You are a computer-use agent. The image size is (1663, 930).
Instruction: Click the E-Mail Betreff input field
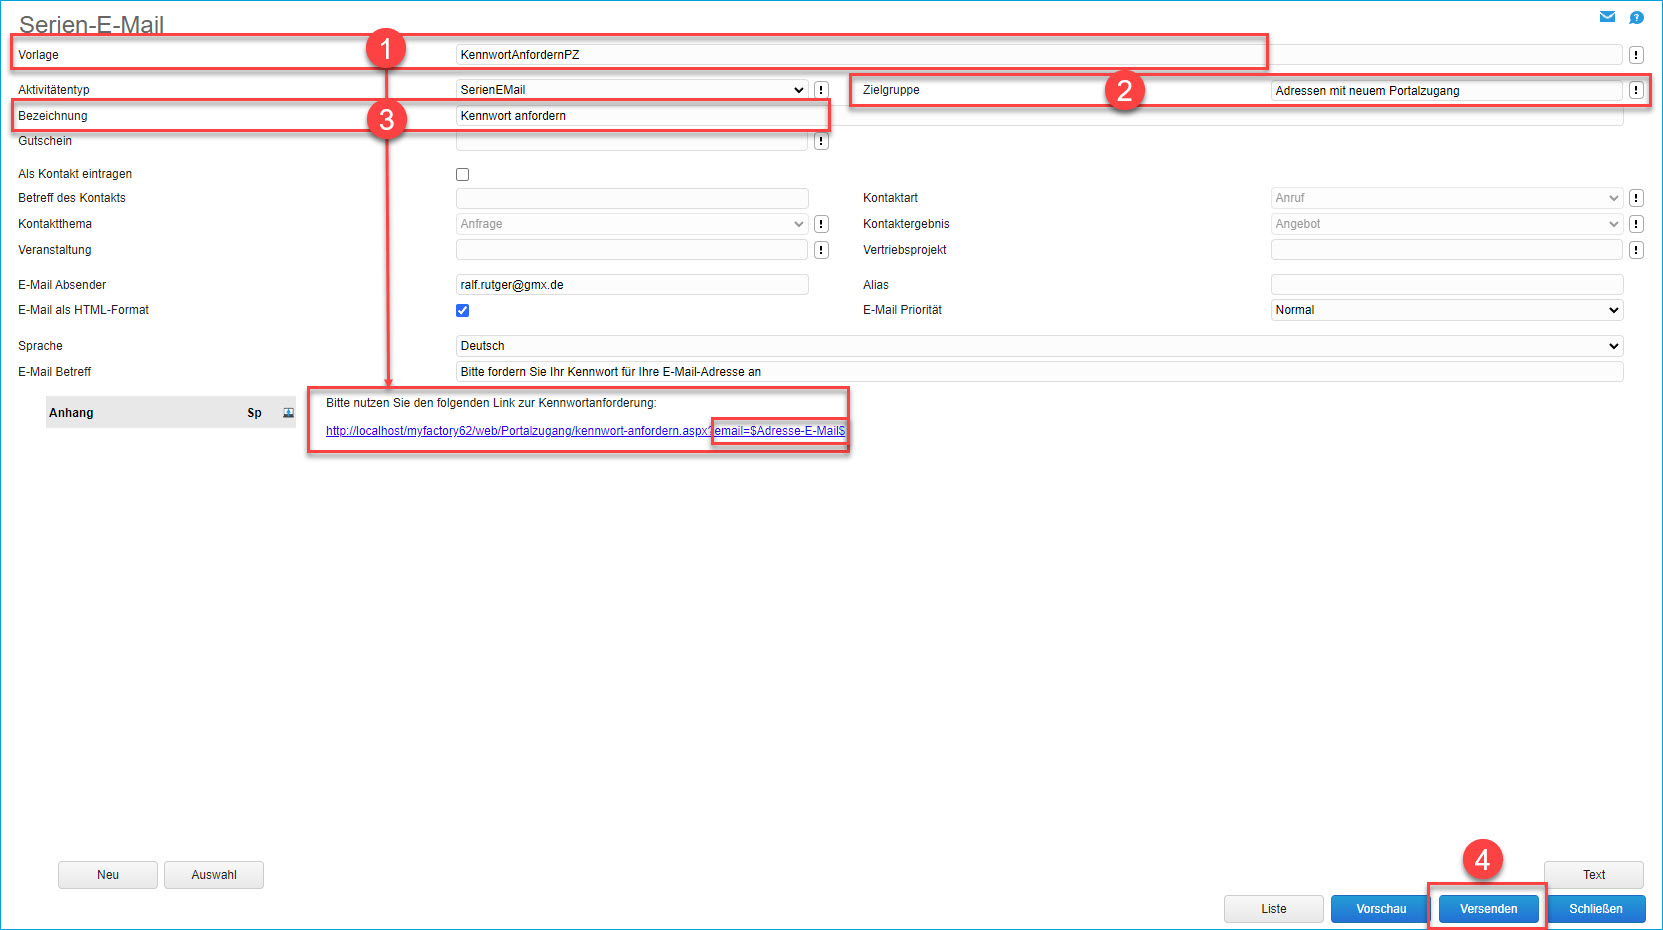[1039, 372]
